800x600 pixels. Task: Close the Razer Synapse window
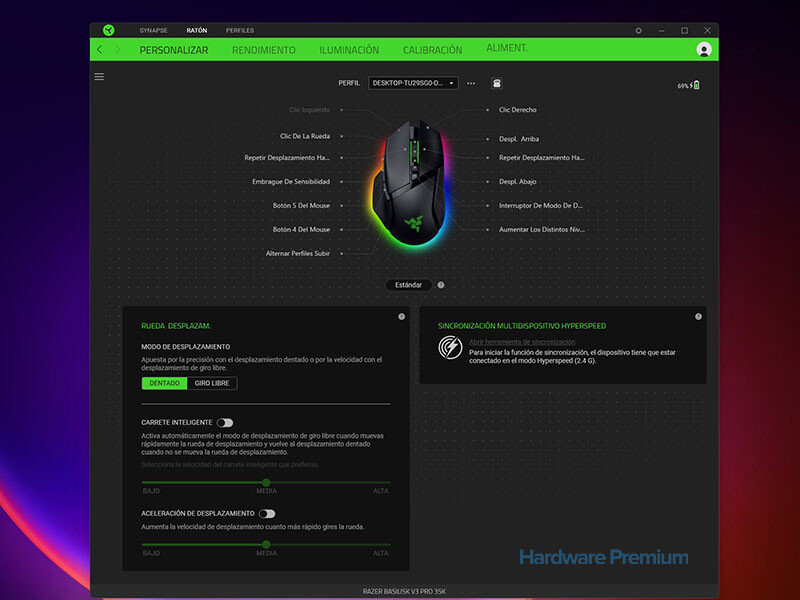coord(707,31)
